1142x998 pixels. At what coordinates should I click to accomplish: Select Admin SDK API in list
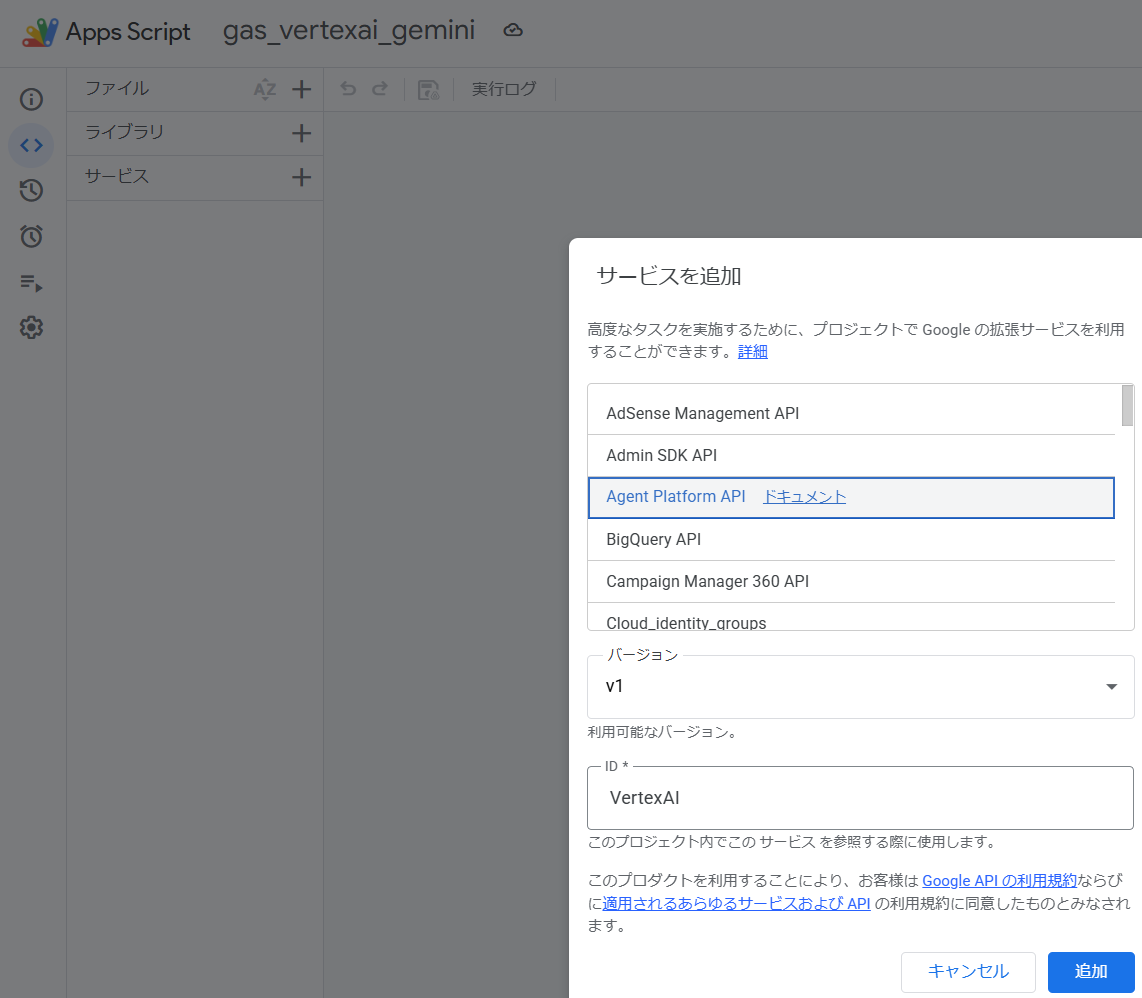click(x=851, y=455)
